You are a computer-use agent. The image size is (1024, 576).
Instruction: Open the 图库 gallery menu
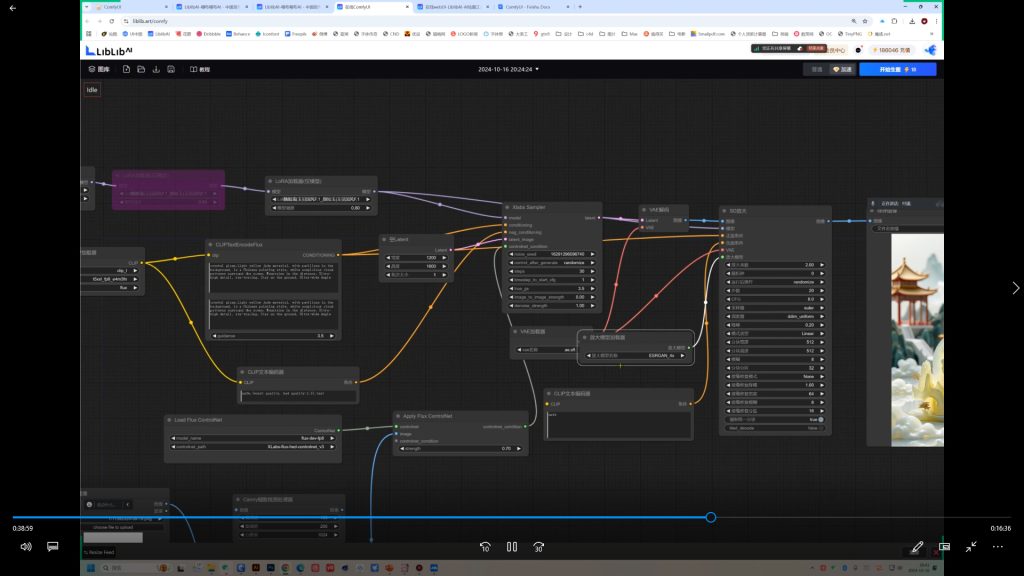tap(98, 70)
